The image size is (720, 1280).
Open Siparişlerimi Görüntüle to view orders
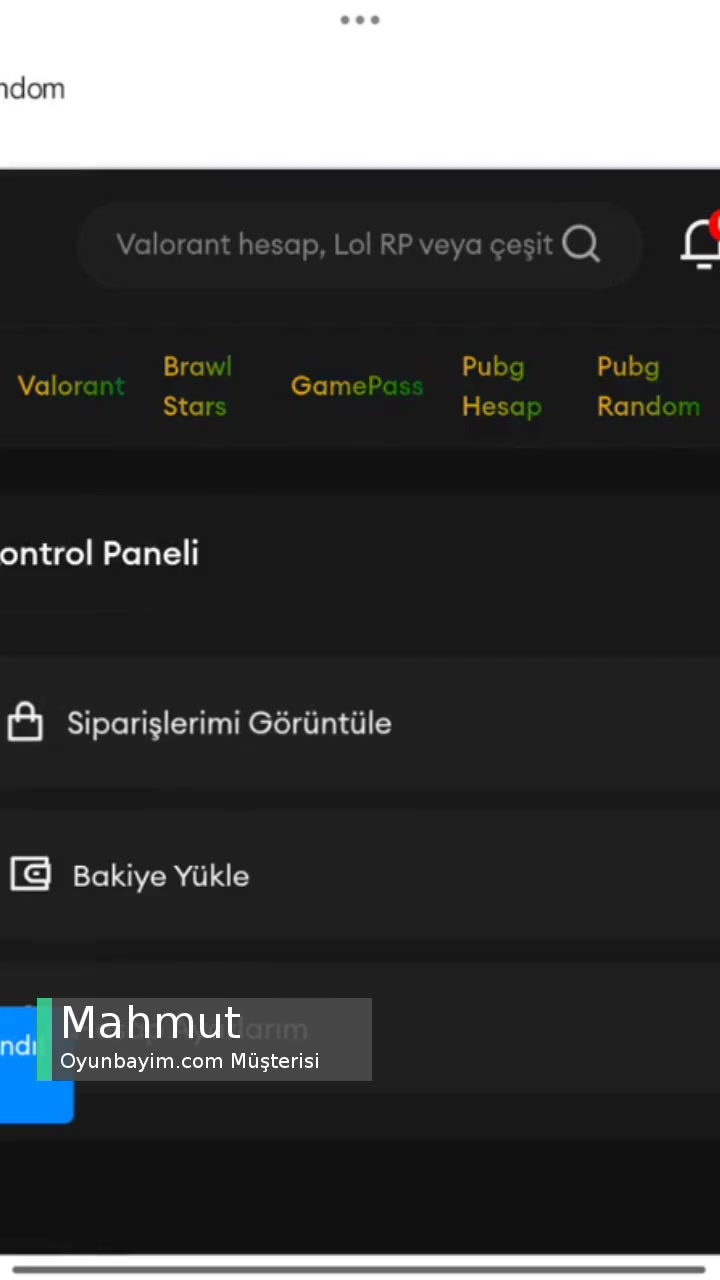point(229,722)
